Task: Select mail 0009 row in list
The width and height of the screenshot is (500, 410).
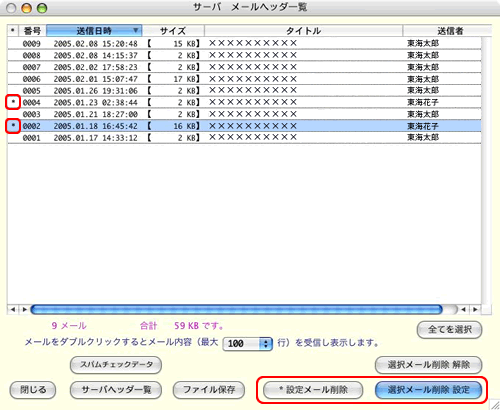Action: [244, 43]
